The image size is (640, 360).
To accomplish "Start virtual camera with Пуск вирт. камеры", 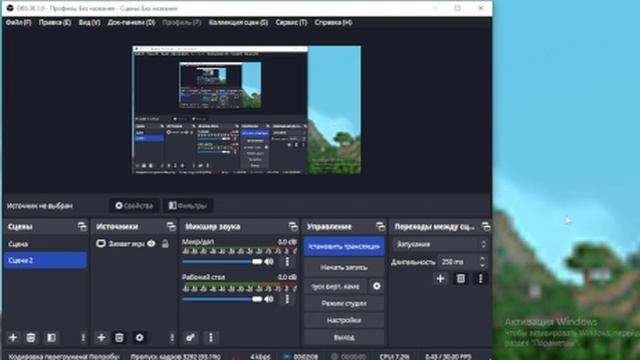I will click(x=336, y=287).
